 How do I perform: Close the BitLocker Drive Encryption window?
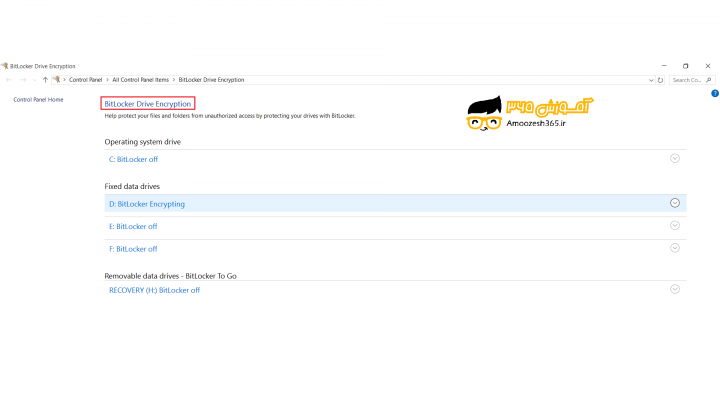[x=708, y=66]
